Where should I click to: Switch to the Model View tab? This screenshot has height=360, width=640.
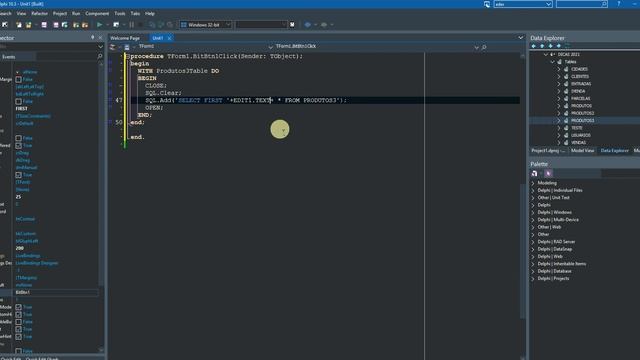582,151
